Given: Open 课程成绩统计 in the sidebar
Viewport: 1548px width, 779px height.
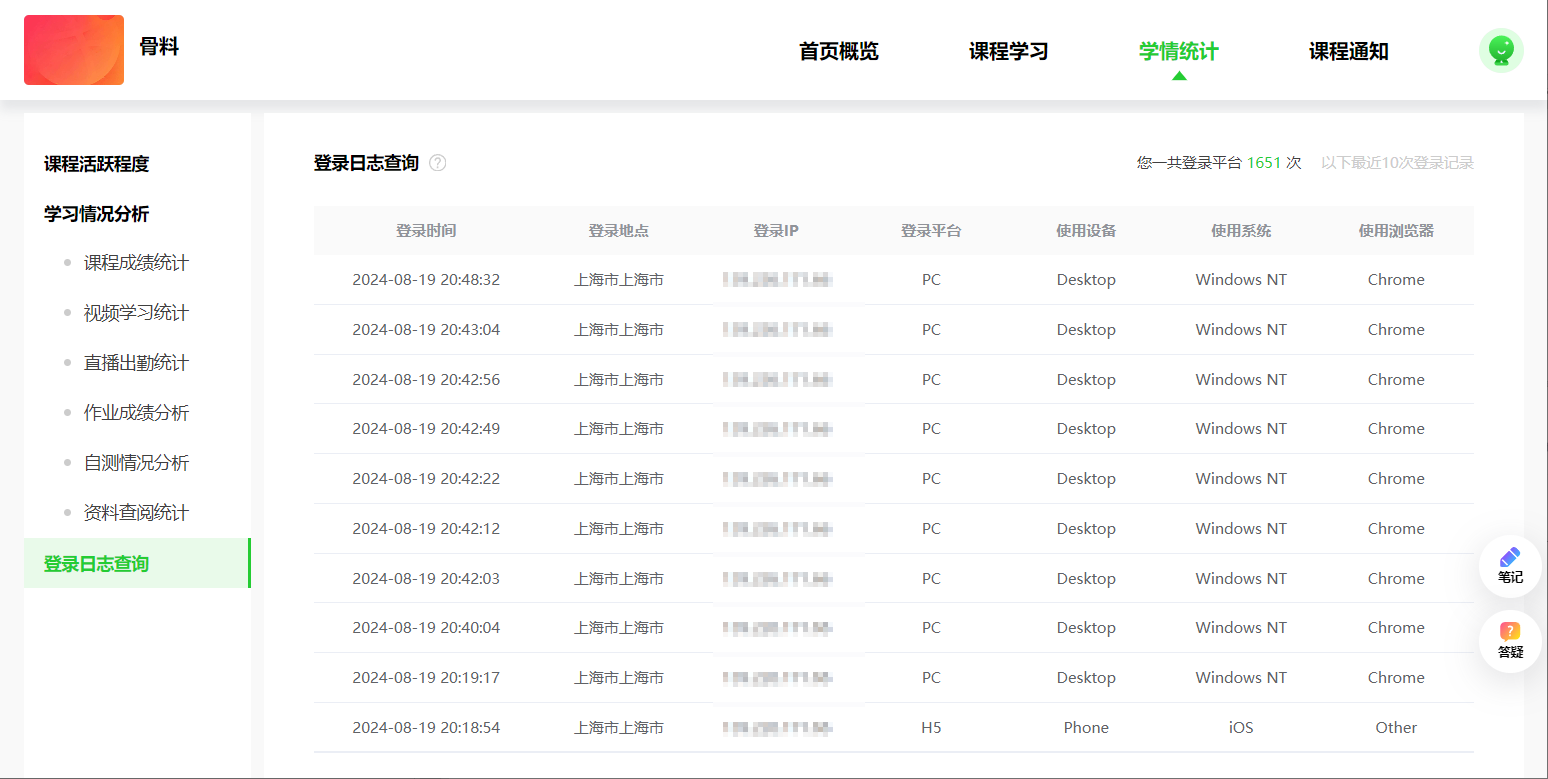Looking at the screenshot, I should coord(136,263).
